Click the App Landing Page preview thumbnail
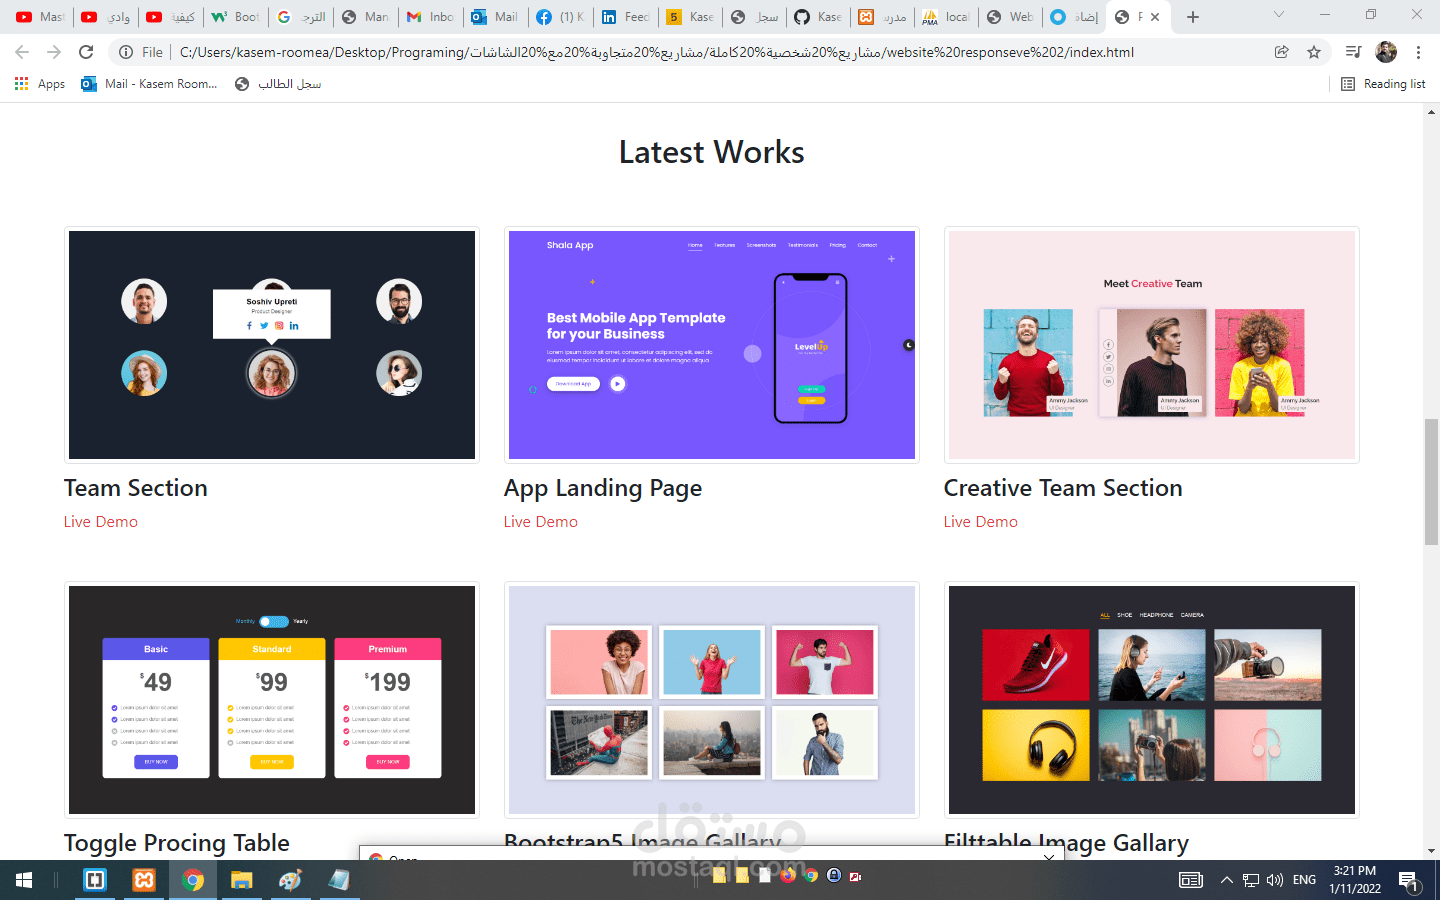This screenshot has height=900, width=1440. coord(711,344)
